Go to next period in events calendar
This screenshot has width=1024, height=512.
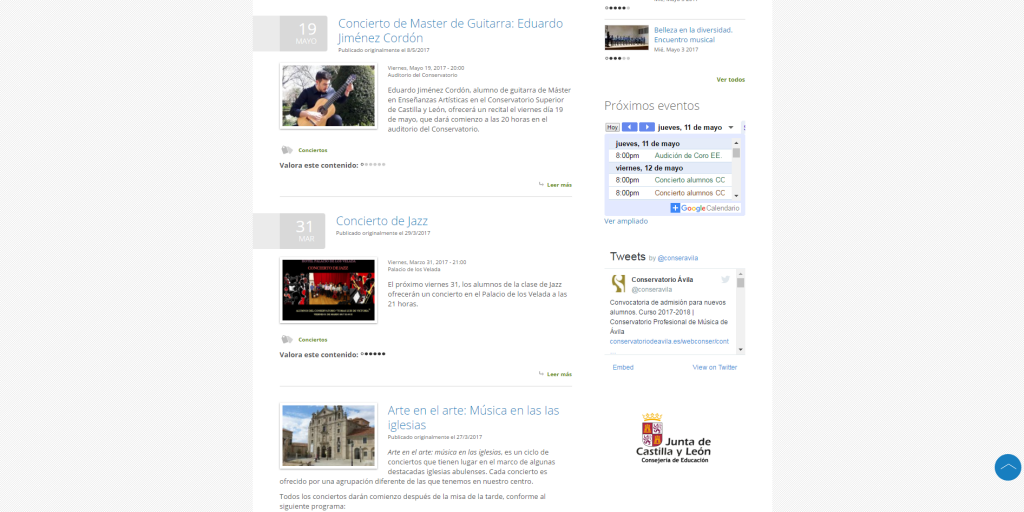[x=647, y=127]
